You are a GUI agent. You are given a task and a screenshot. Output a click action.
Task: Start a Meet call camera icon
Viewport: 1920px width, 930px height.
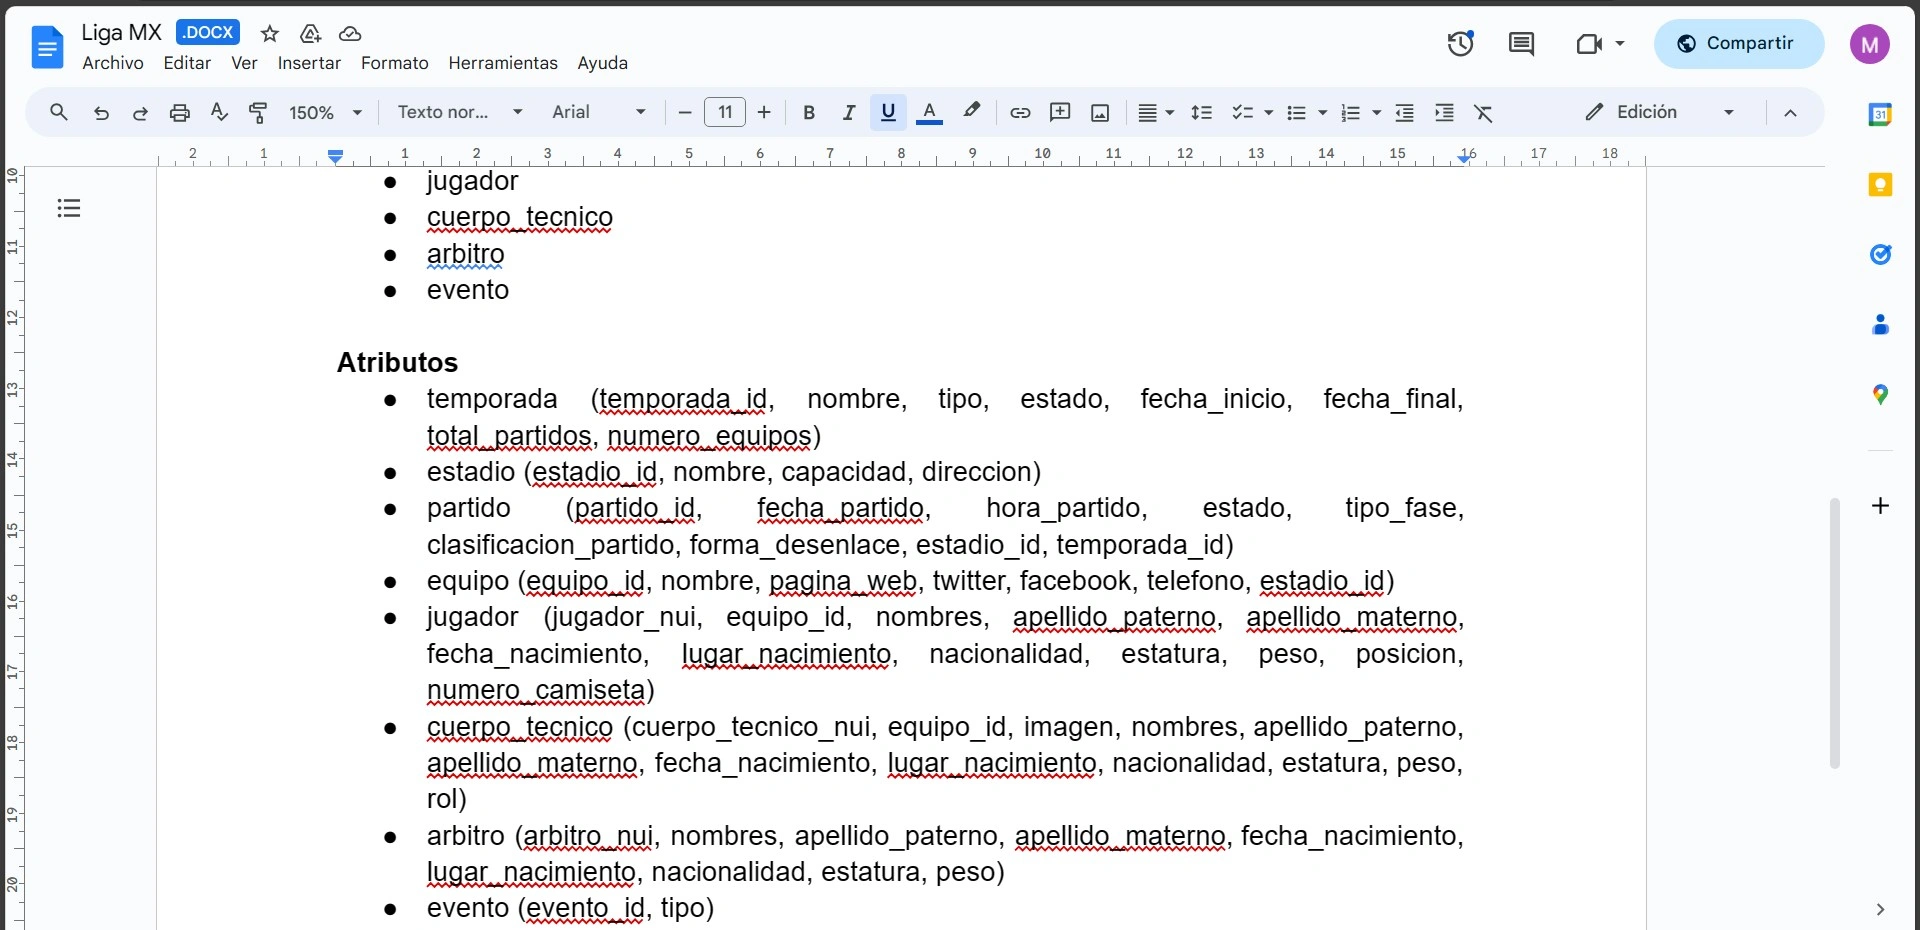coord(1588,43)
